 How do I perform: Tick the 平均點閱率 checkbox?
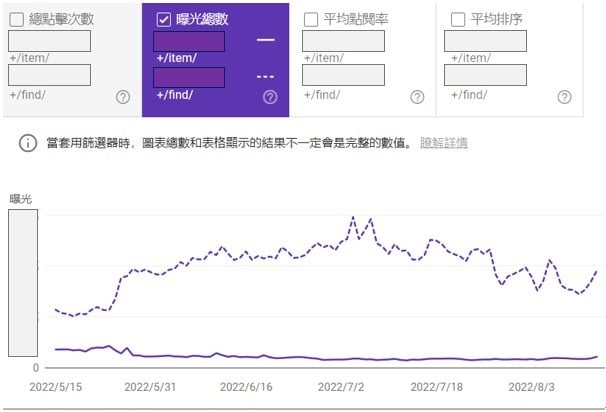311,19
